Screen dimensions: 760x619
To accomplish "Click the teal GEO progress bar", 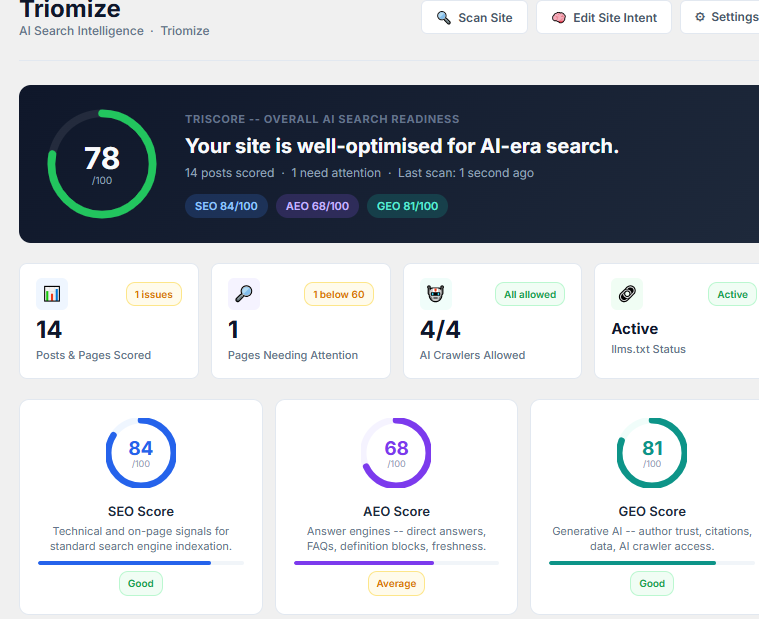I will pyautogui.click(x=652, y=563).
